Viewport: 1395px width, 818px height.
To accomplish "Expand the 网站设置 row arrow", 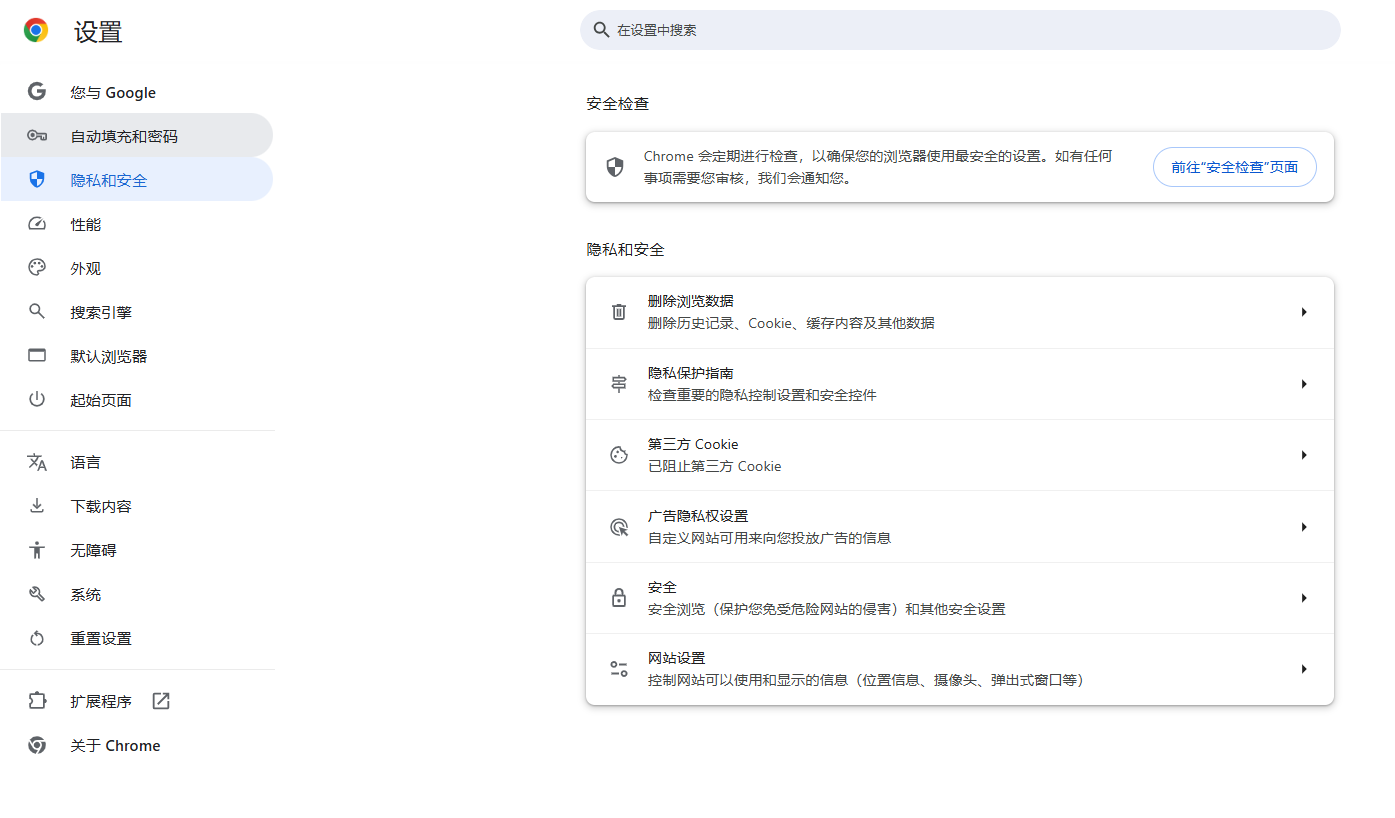I will coord(1304,669).
